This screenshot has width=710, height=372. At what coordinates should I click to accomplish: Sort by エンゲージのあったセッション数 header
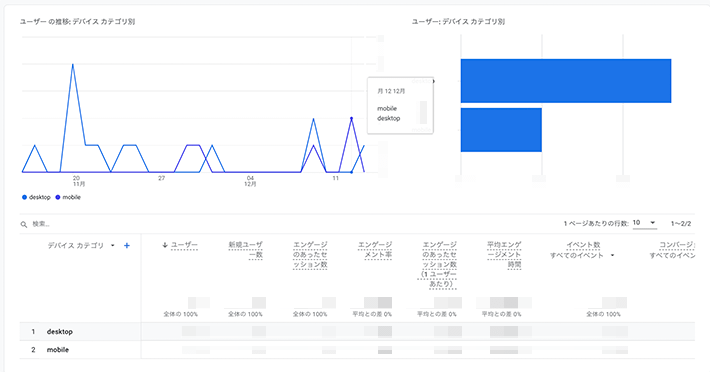[310, 255]
